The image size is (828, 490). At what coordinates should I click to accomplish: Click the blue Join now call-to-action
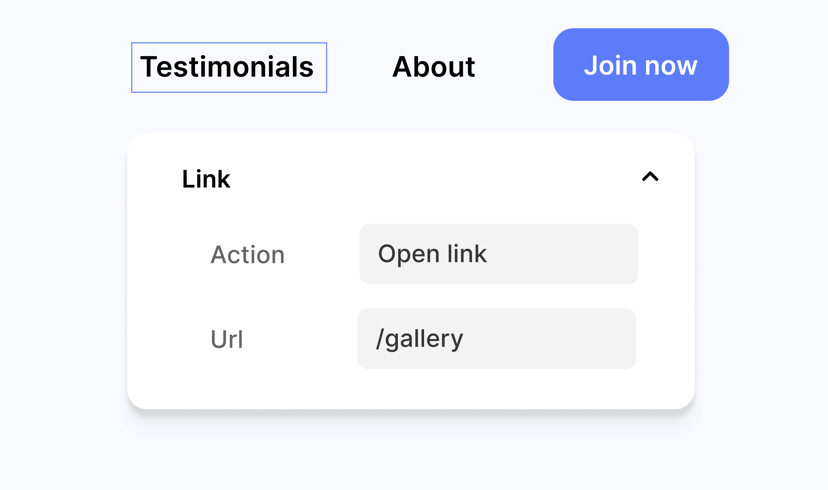[x=640, y=65]
